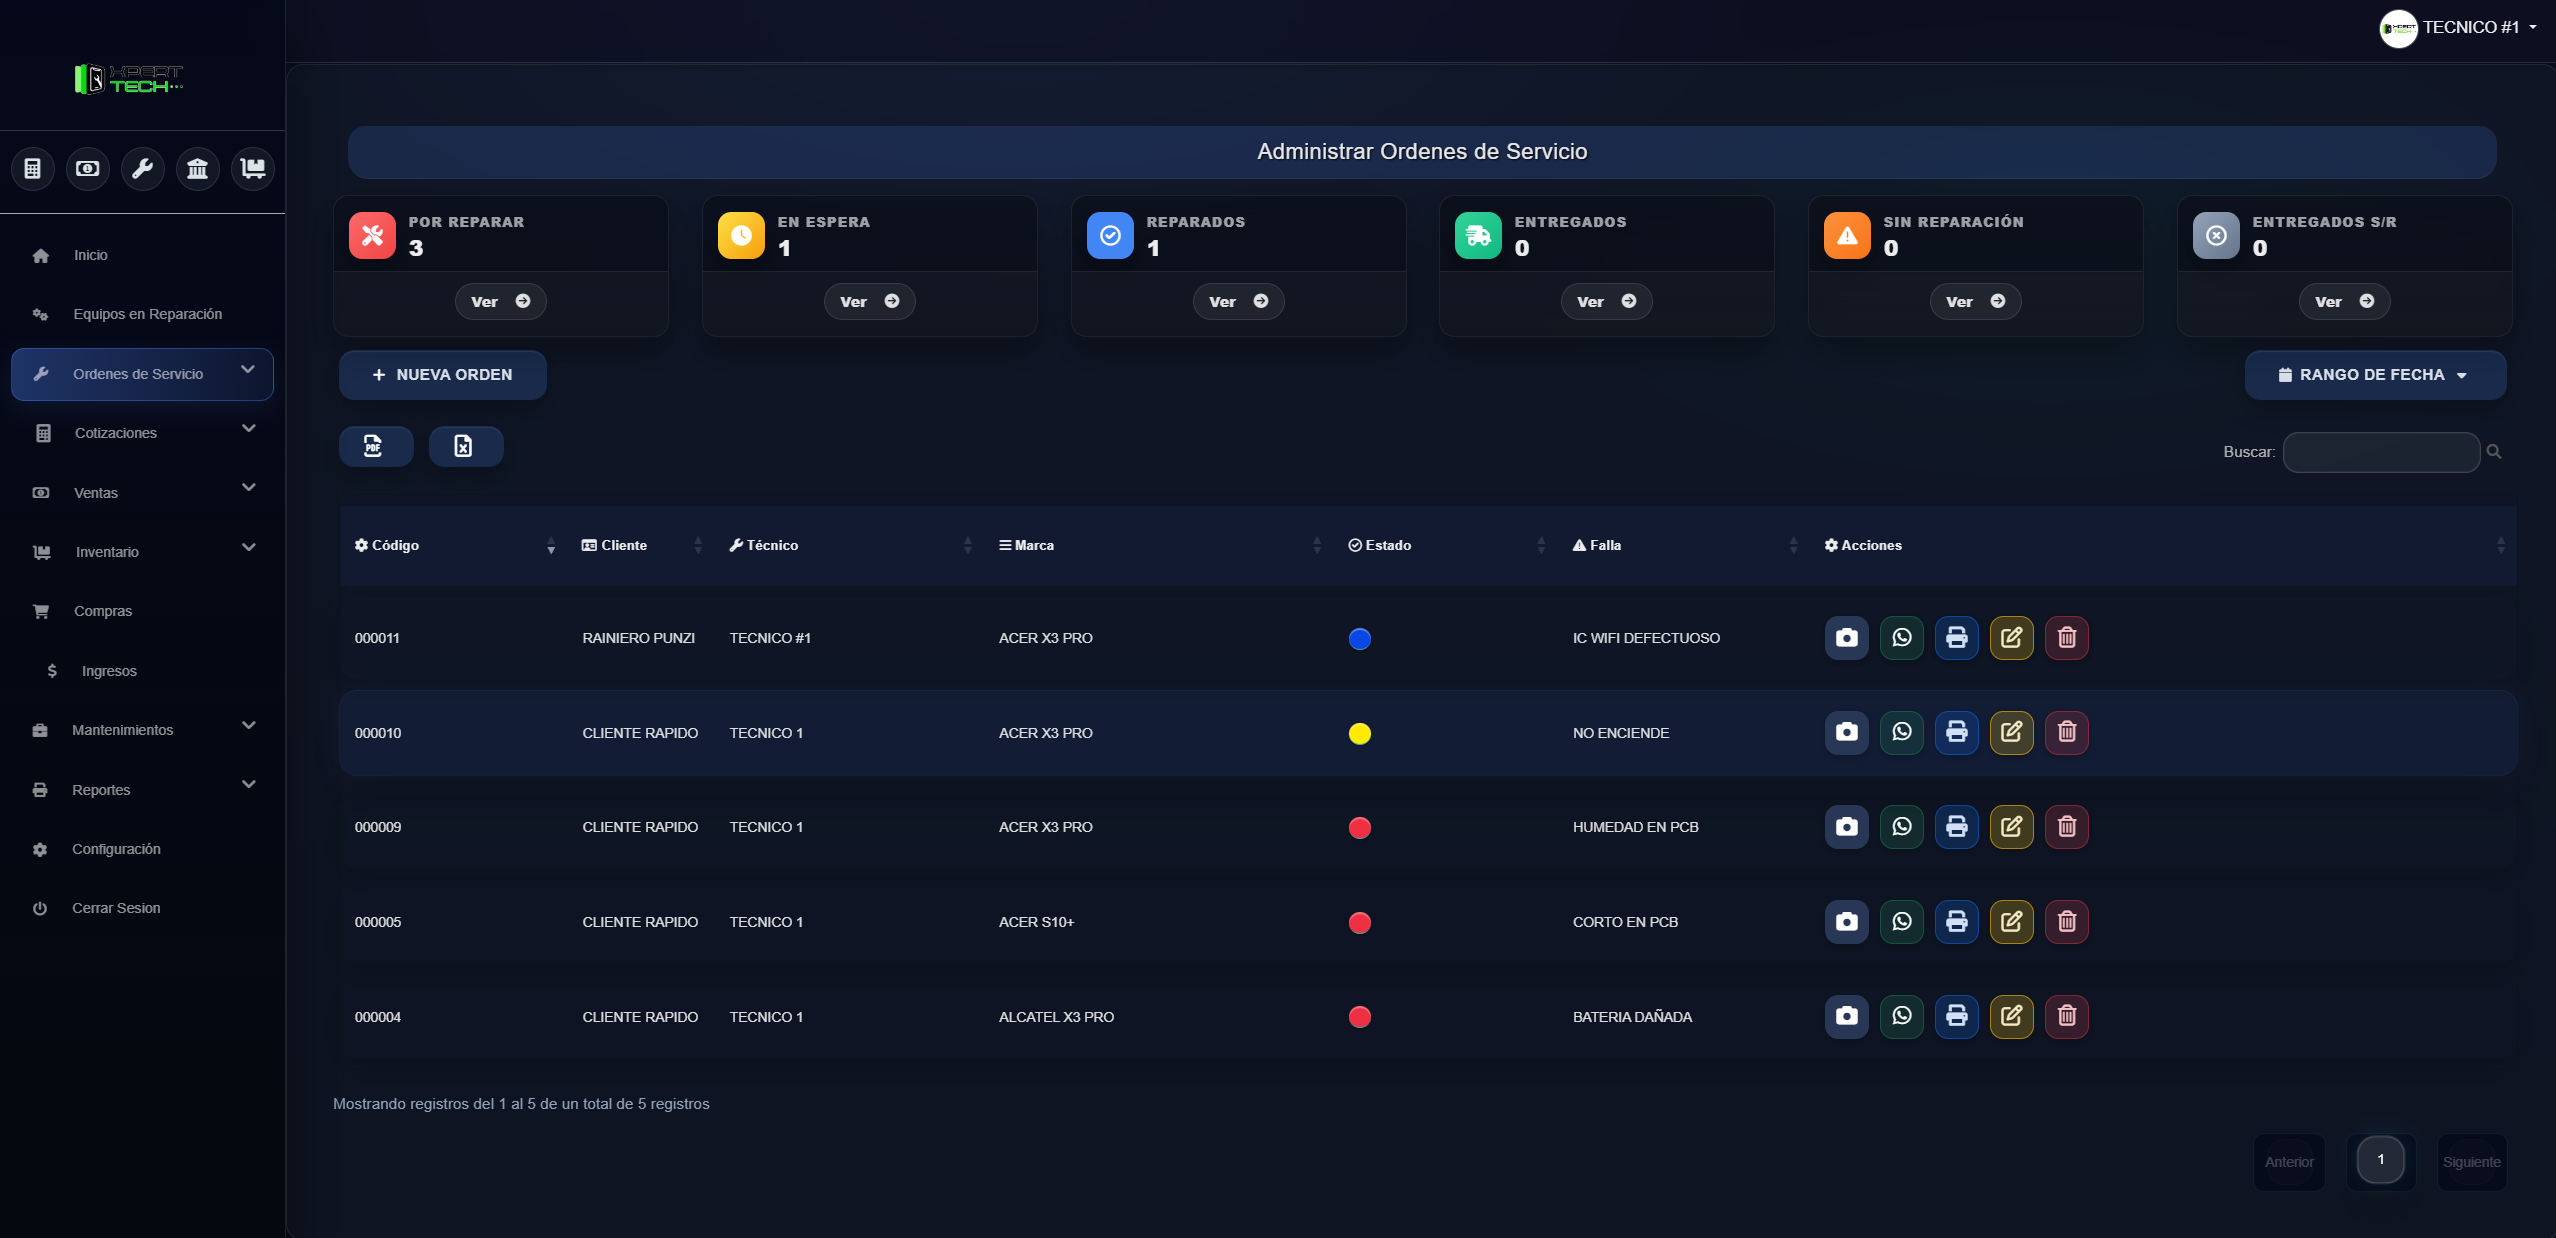Export orders table to PDF
This screenshot has height=1238, width=2556.
[374, 446]
